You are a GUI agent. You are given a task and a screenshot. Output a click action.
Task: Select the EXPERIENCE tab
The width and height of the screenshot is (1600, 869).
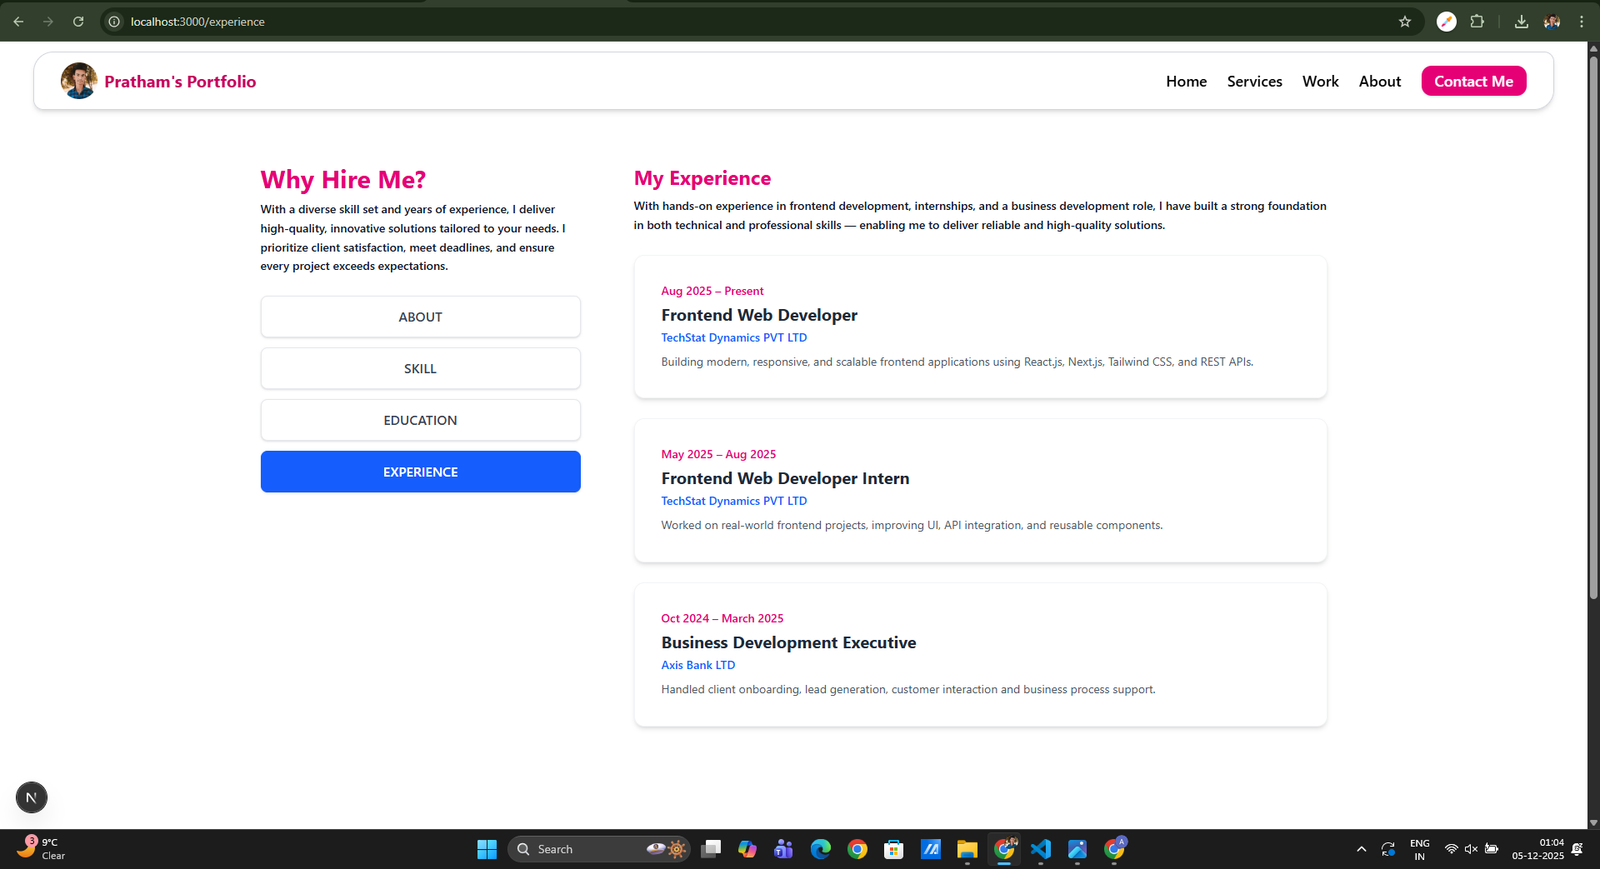[x=420, y=472]
